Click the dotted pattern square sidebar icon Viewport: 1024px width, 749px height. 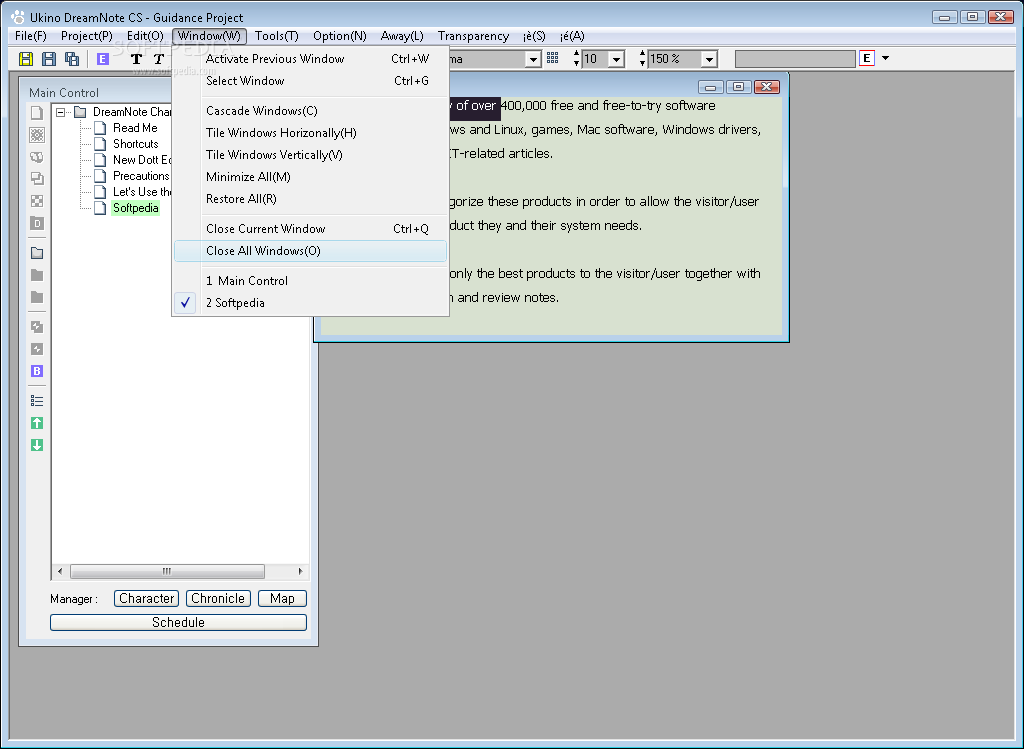37,135
